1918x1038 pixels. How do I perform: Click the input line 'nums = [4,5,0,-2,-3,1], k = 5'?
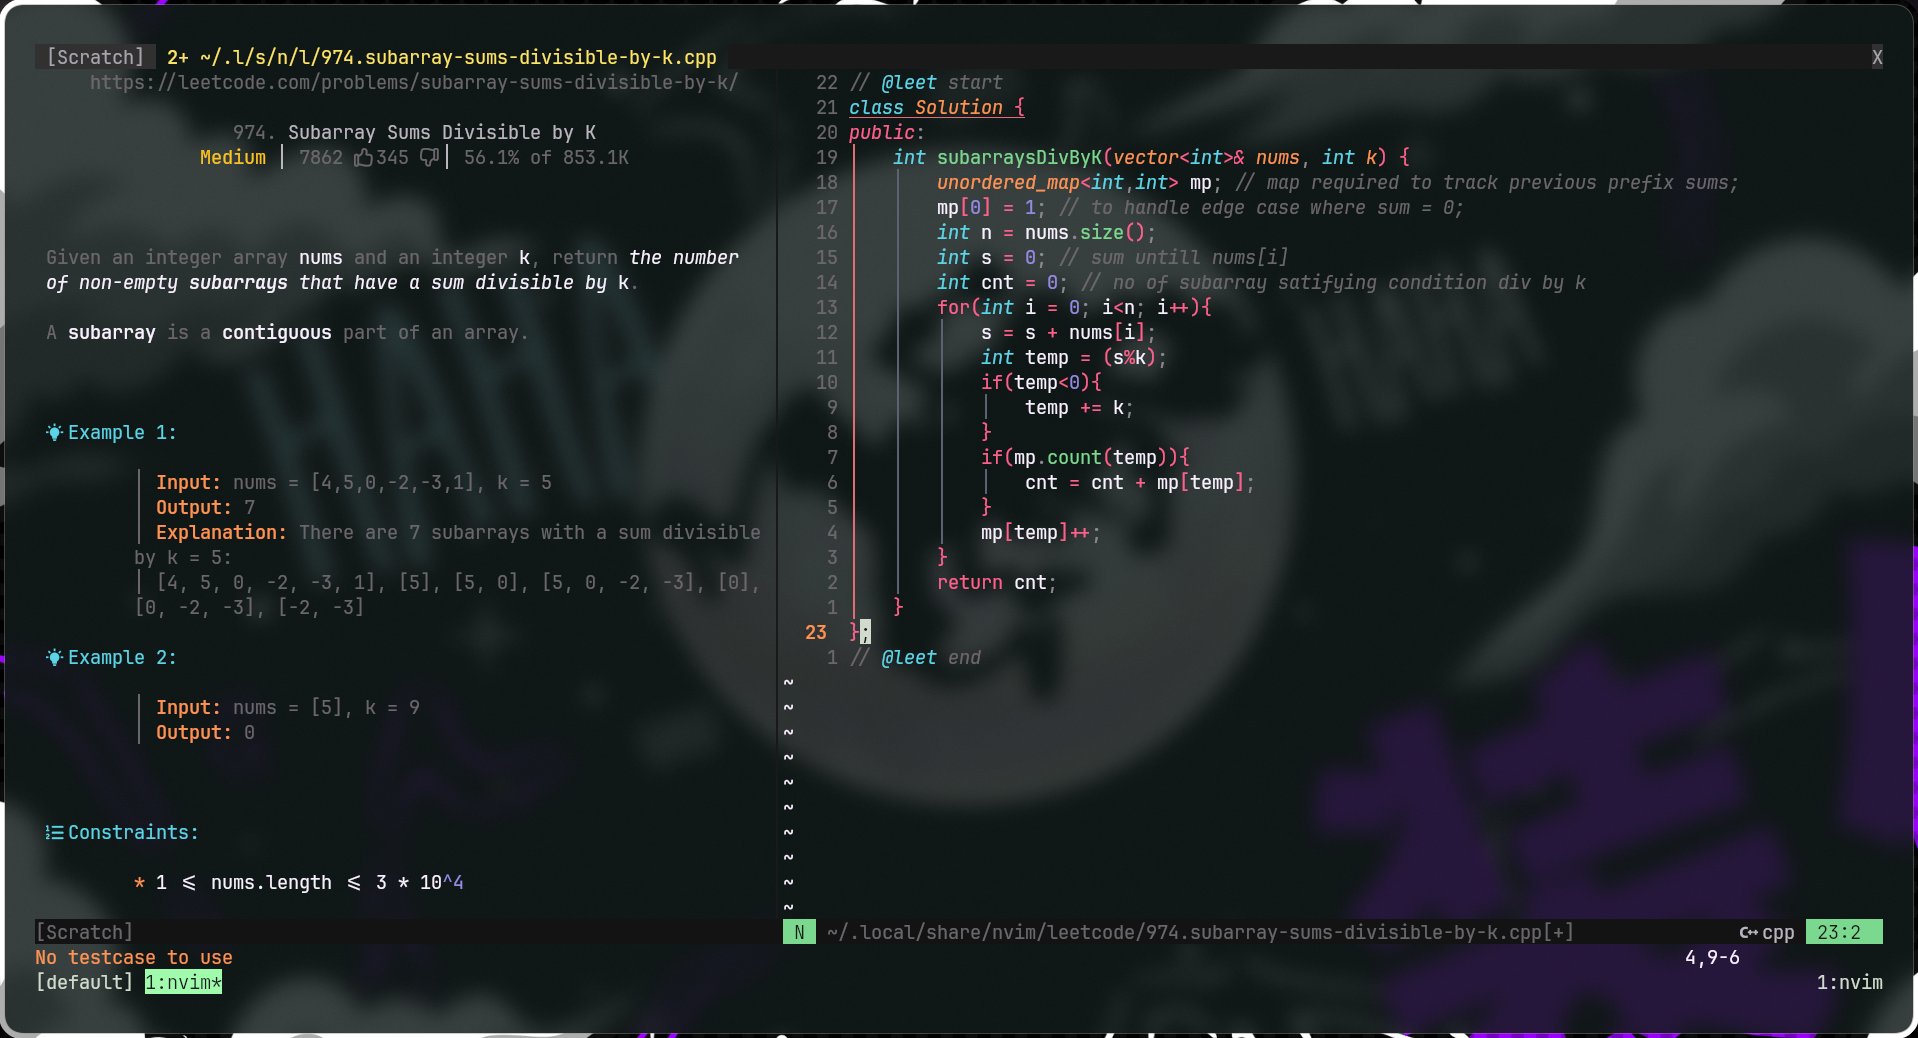click(392, 483)
